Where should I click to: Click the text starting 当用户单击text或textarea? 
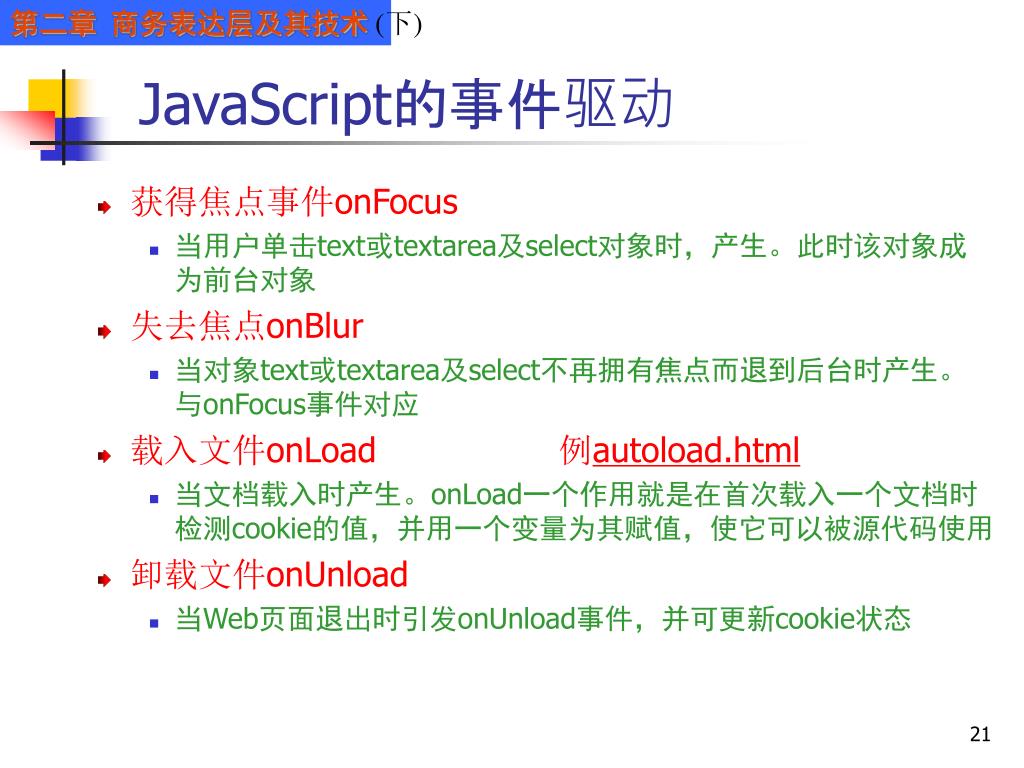(x=571, y=247)
